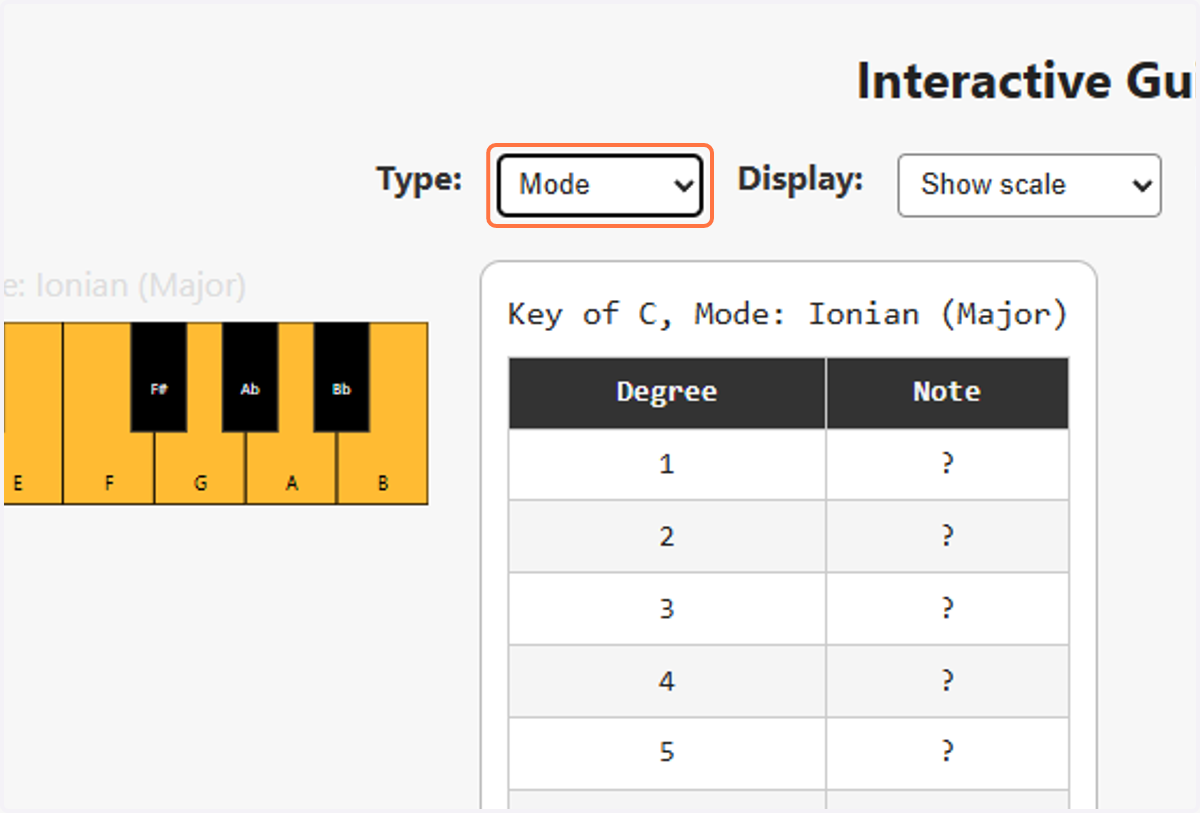Click the faded 'Ionian (Major)' text above the piano
Image resolution: width=1200 pixels, height=813 pixels.
(x=140, y=287)
